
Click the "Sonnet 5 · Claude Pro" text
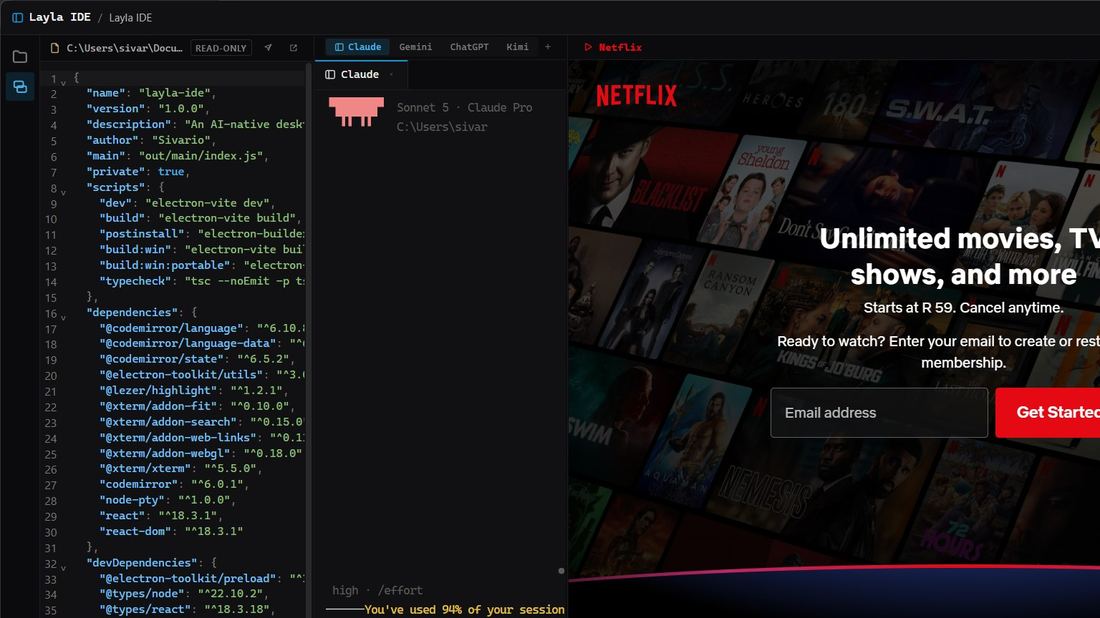pos(464,107)
